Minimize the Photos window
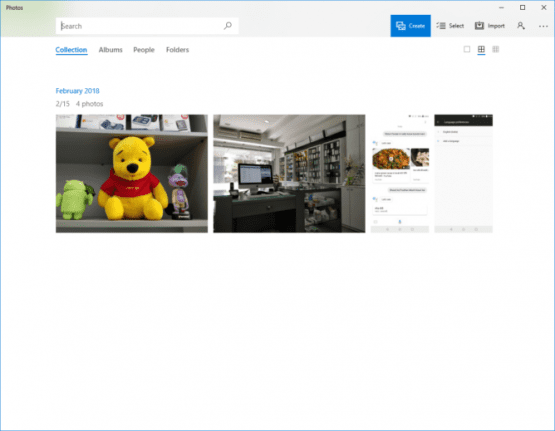Viewport: 555px width, 431px height. pos(501,7)
